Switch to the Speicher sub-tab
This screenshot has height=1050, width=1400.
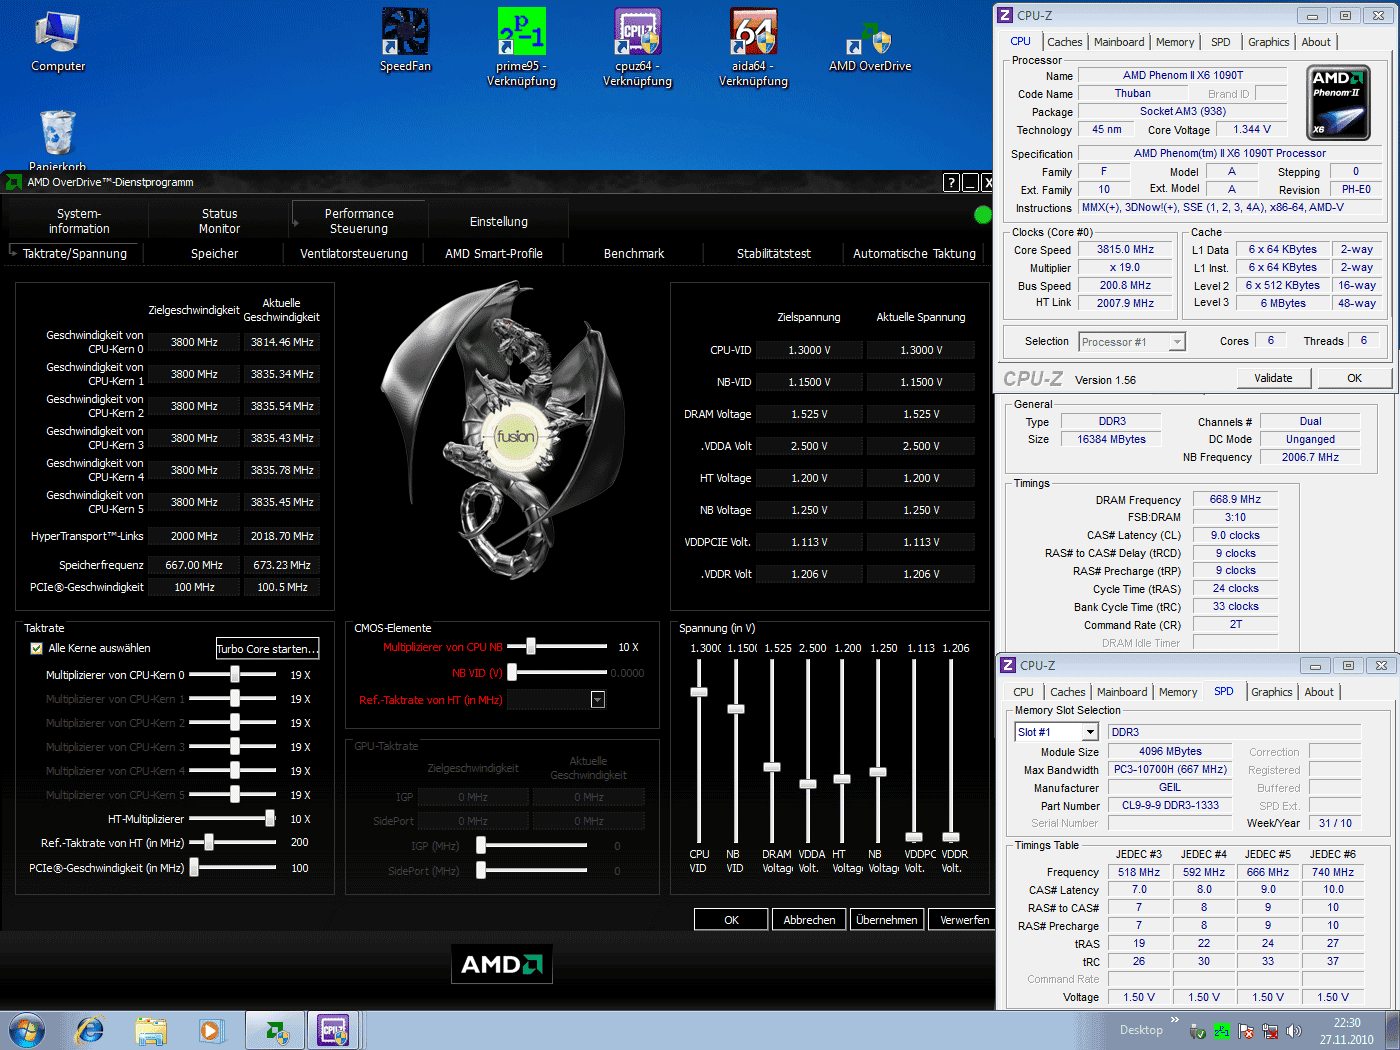(215, 254)
